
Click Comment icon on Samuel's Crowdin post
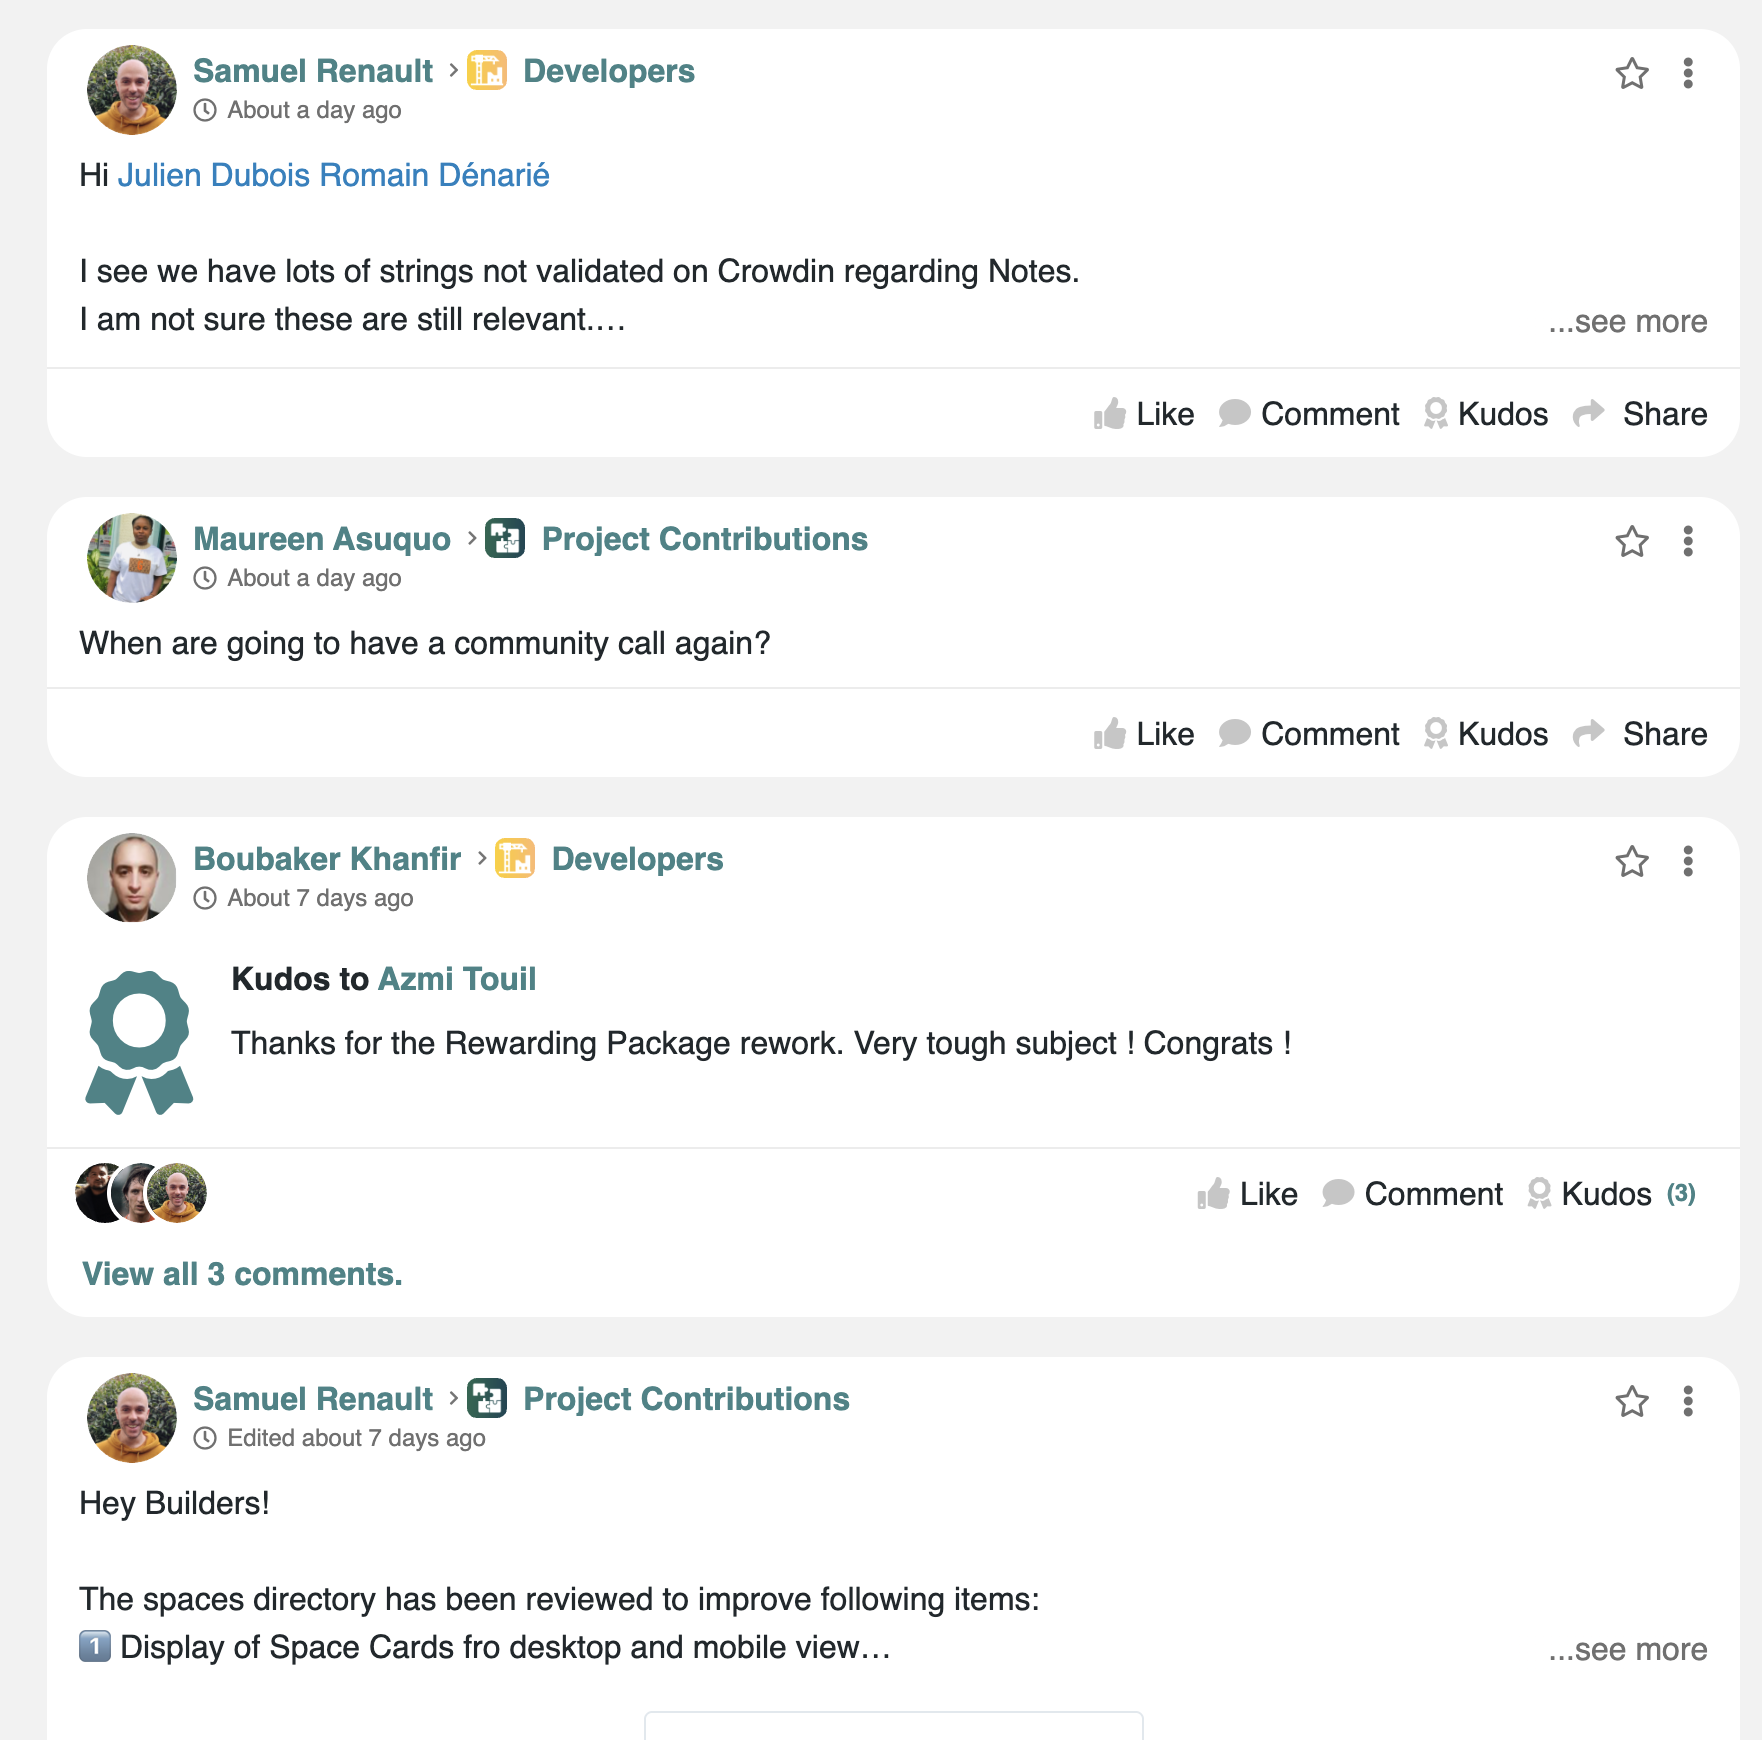tap(1235, 413)
